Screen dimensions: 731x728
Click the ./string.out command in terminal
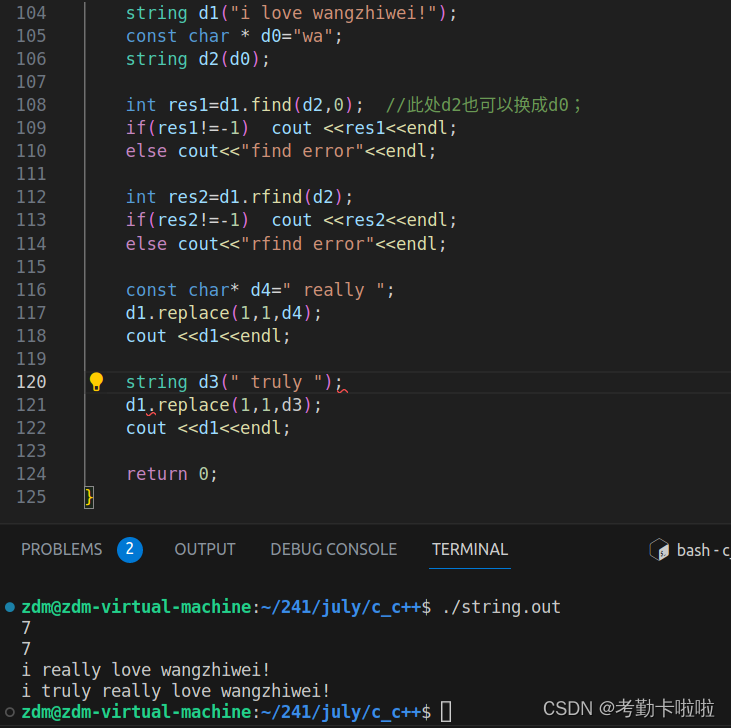(x=501, y=607)
